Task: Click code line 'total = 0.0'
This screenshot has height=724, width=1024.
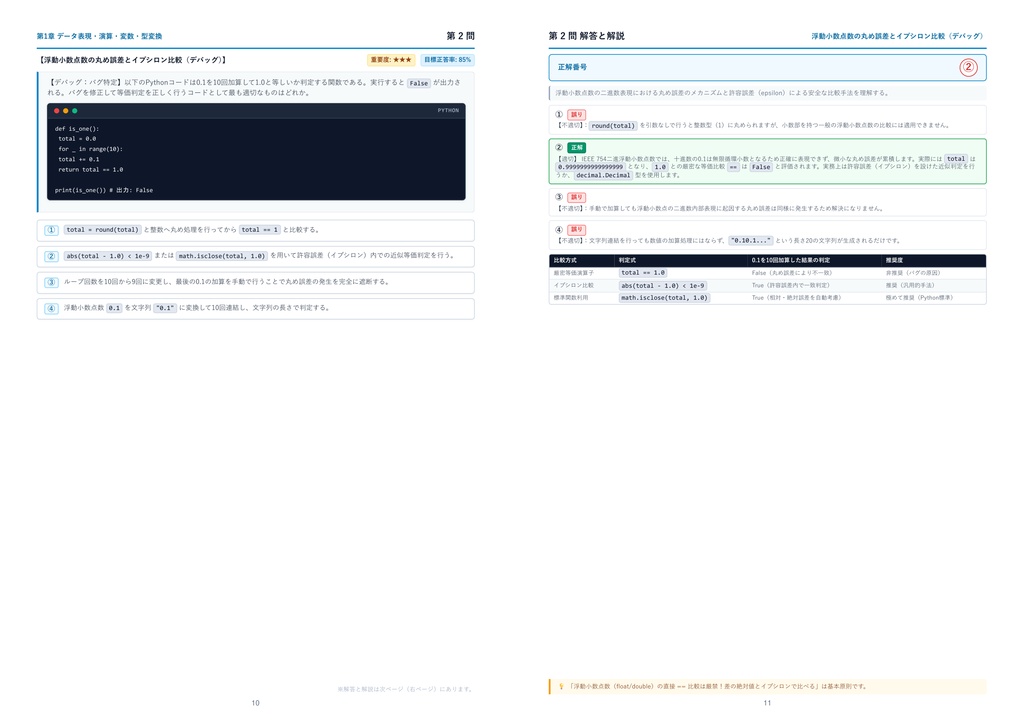Action: 77,138
